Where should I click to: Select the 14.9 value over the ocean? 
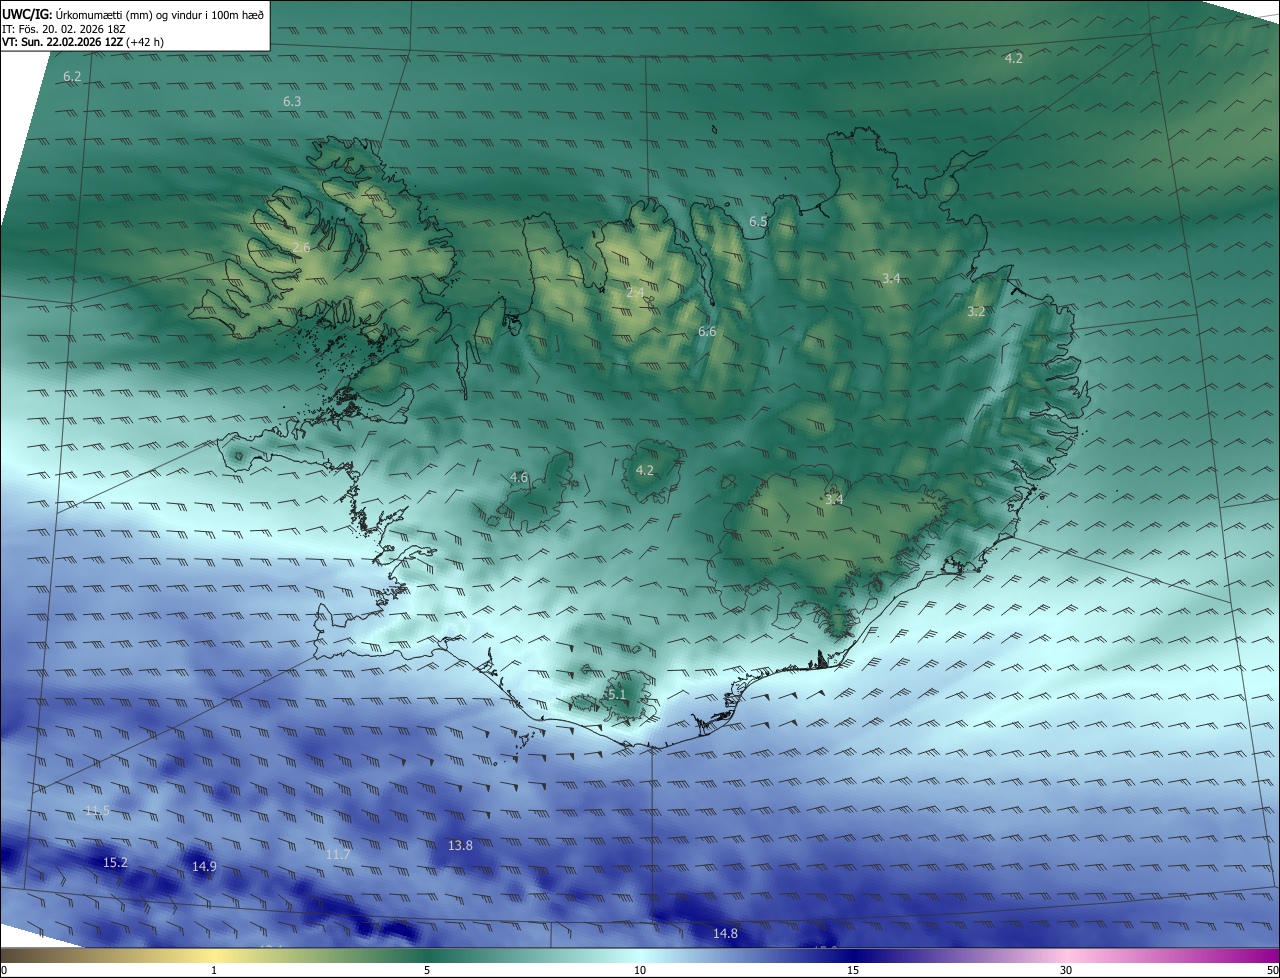[x=204, y=867]
